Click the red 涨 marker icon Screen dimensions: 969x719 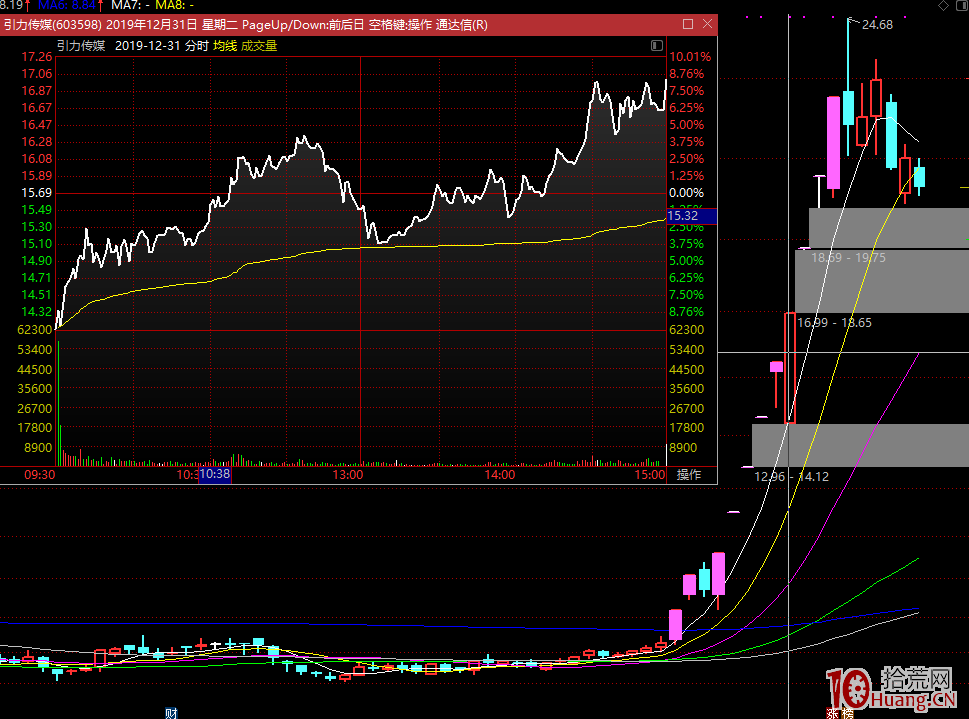pyautogui.click(x=832, y=713)
